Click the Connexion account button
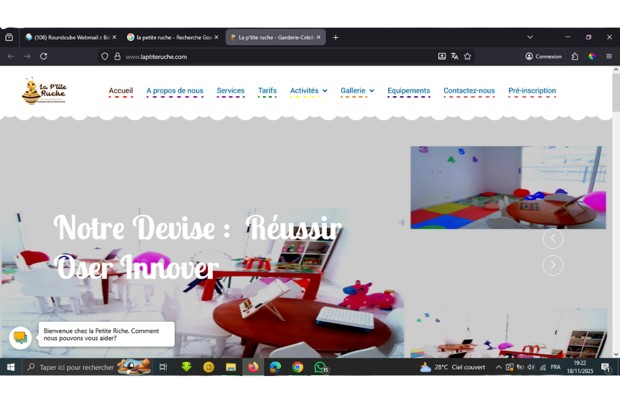The width and height of the screenshot is (620, 403). pyautogui.click(x=544, y=56)
